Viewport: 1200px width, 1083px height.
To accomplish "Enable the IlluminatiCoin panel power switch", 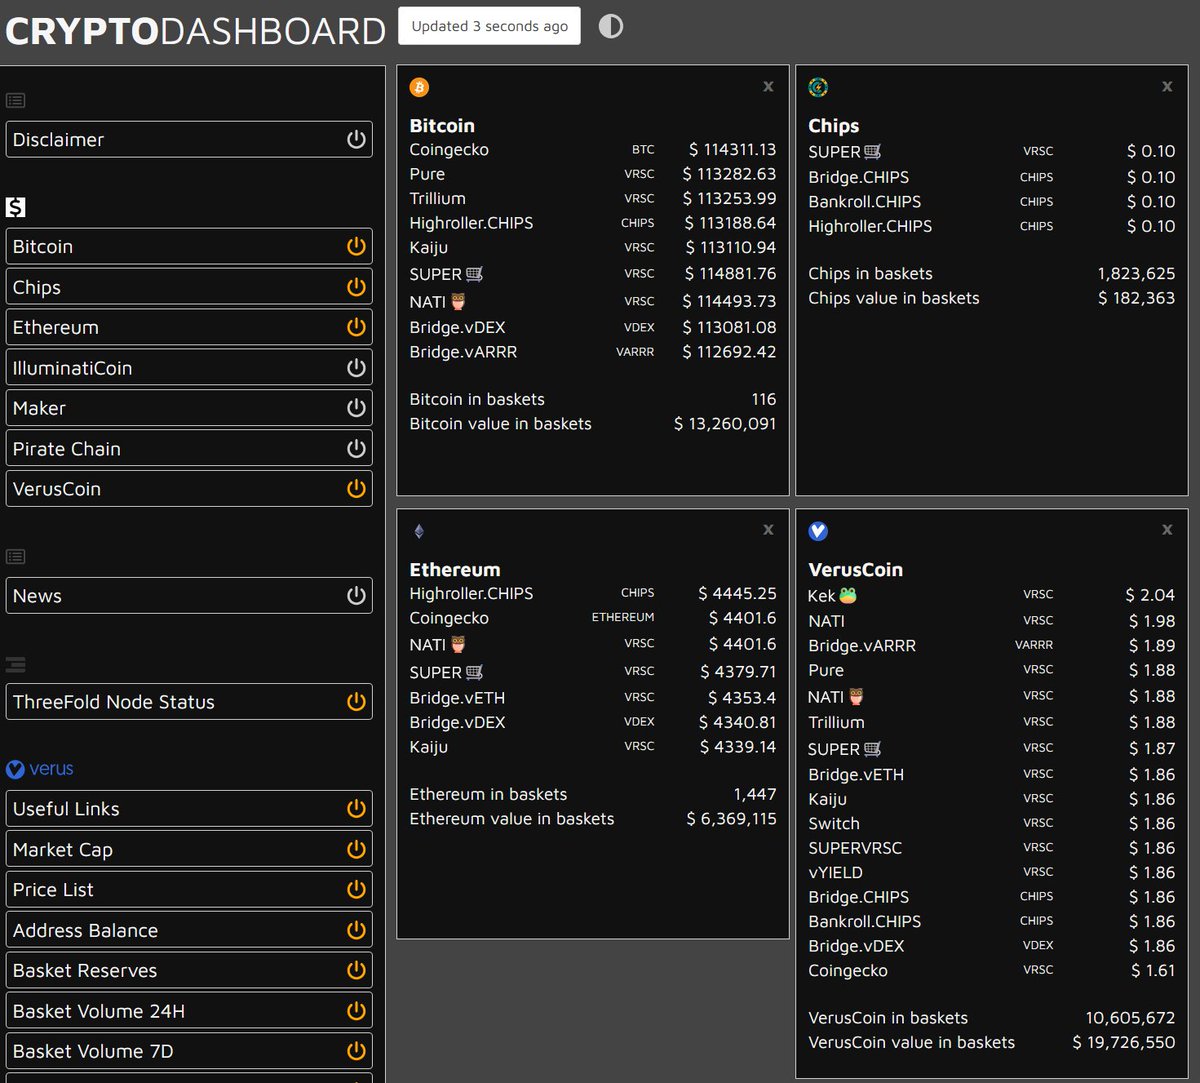I will [356, 368].
